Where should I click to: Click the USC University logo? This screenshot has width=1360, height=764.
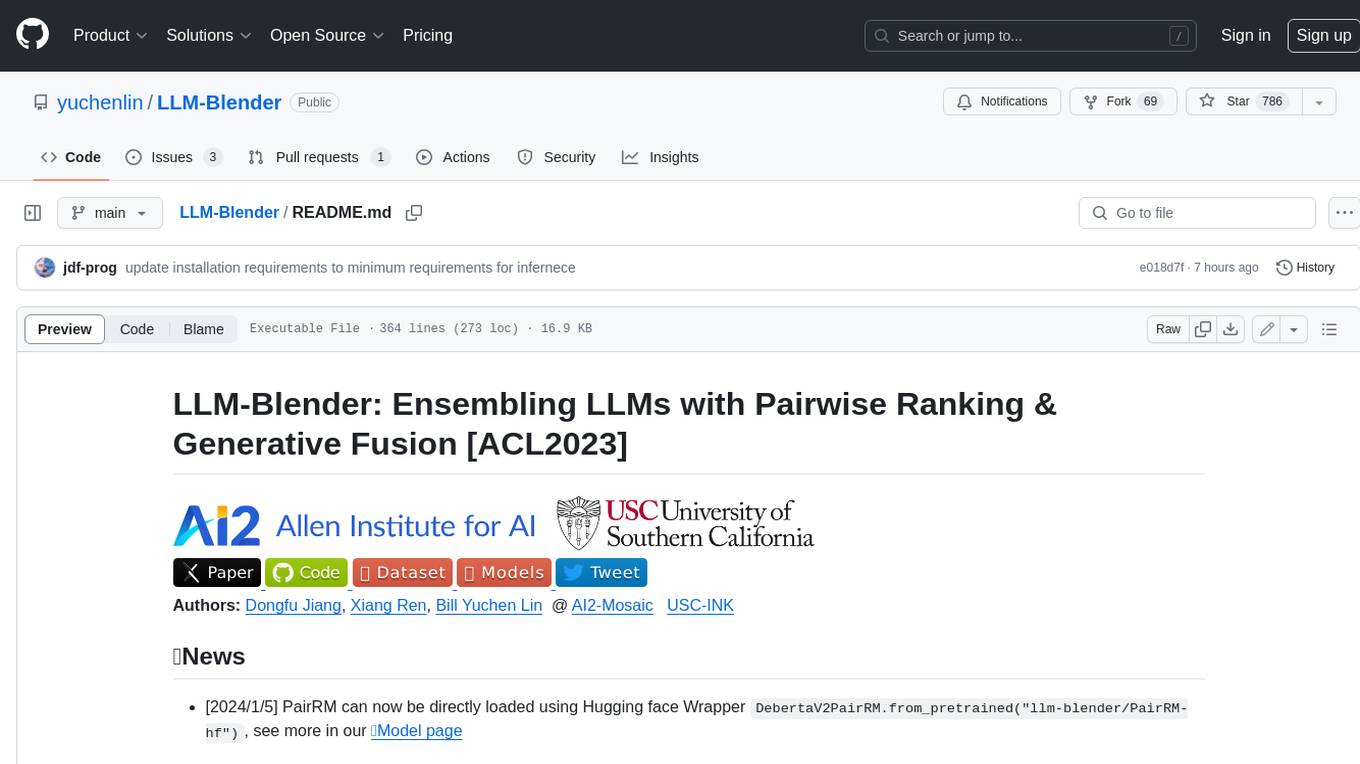pyautogui.click(x=685, y=525)
